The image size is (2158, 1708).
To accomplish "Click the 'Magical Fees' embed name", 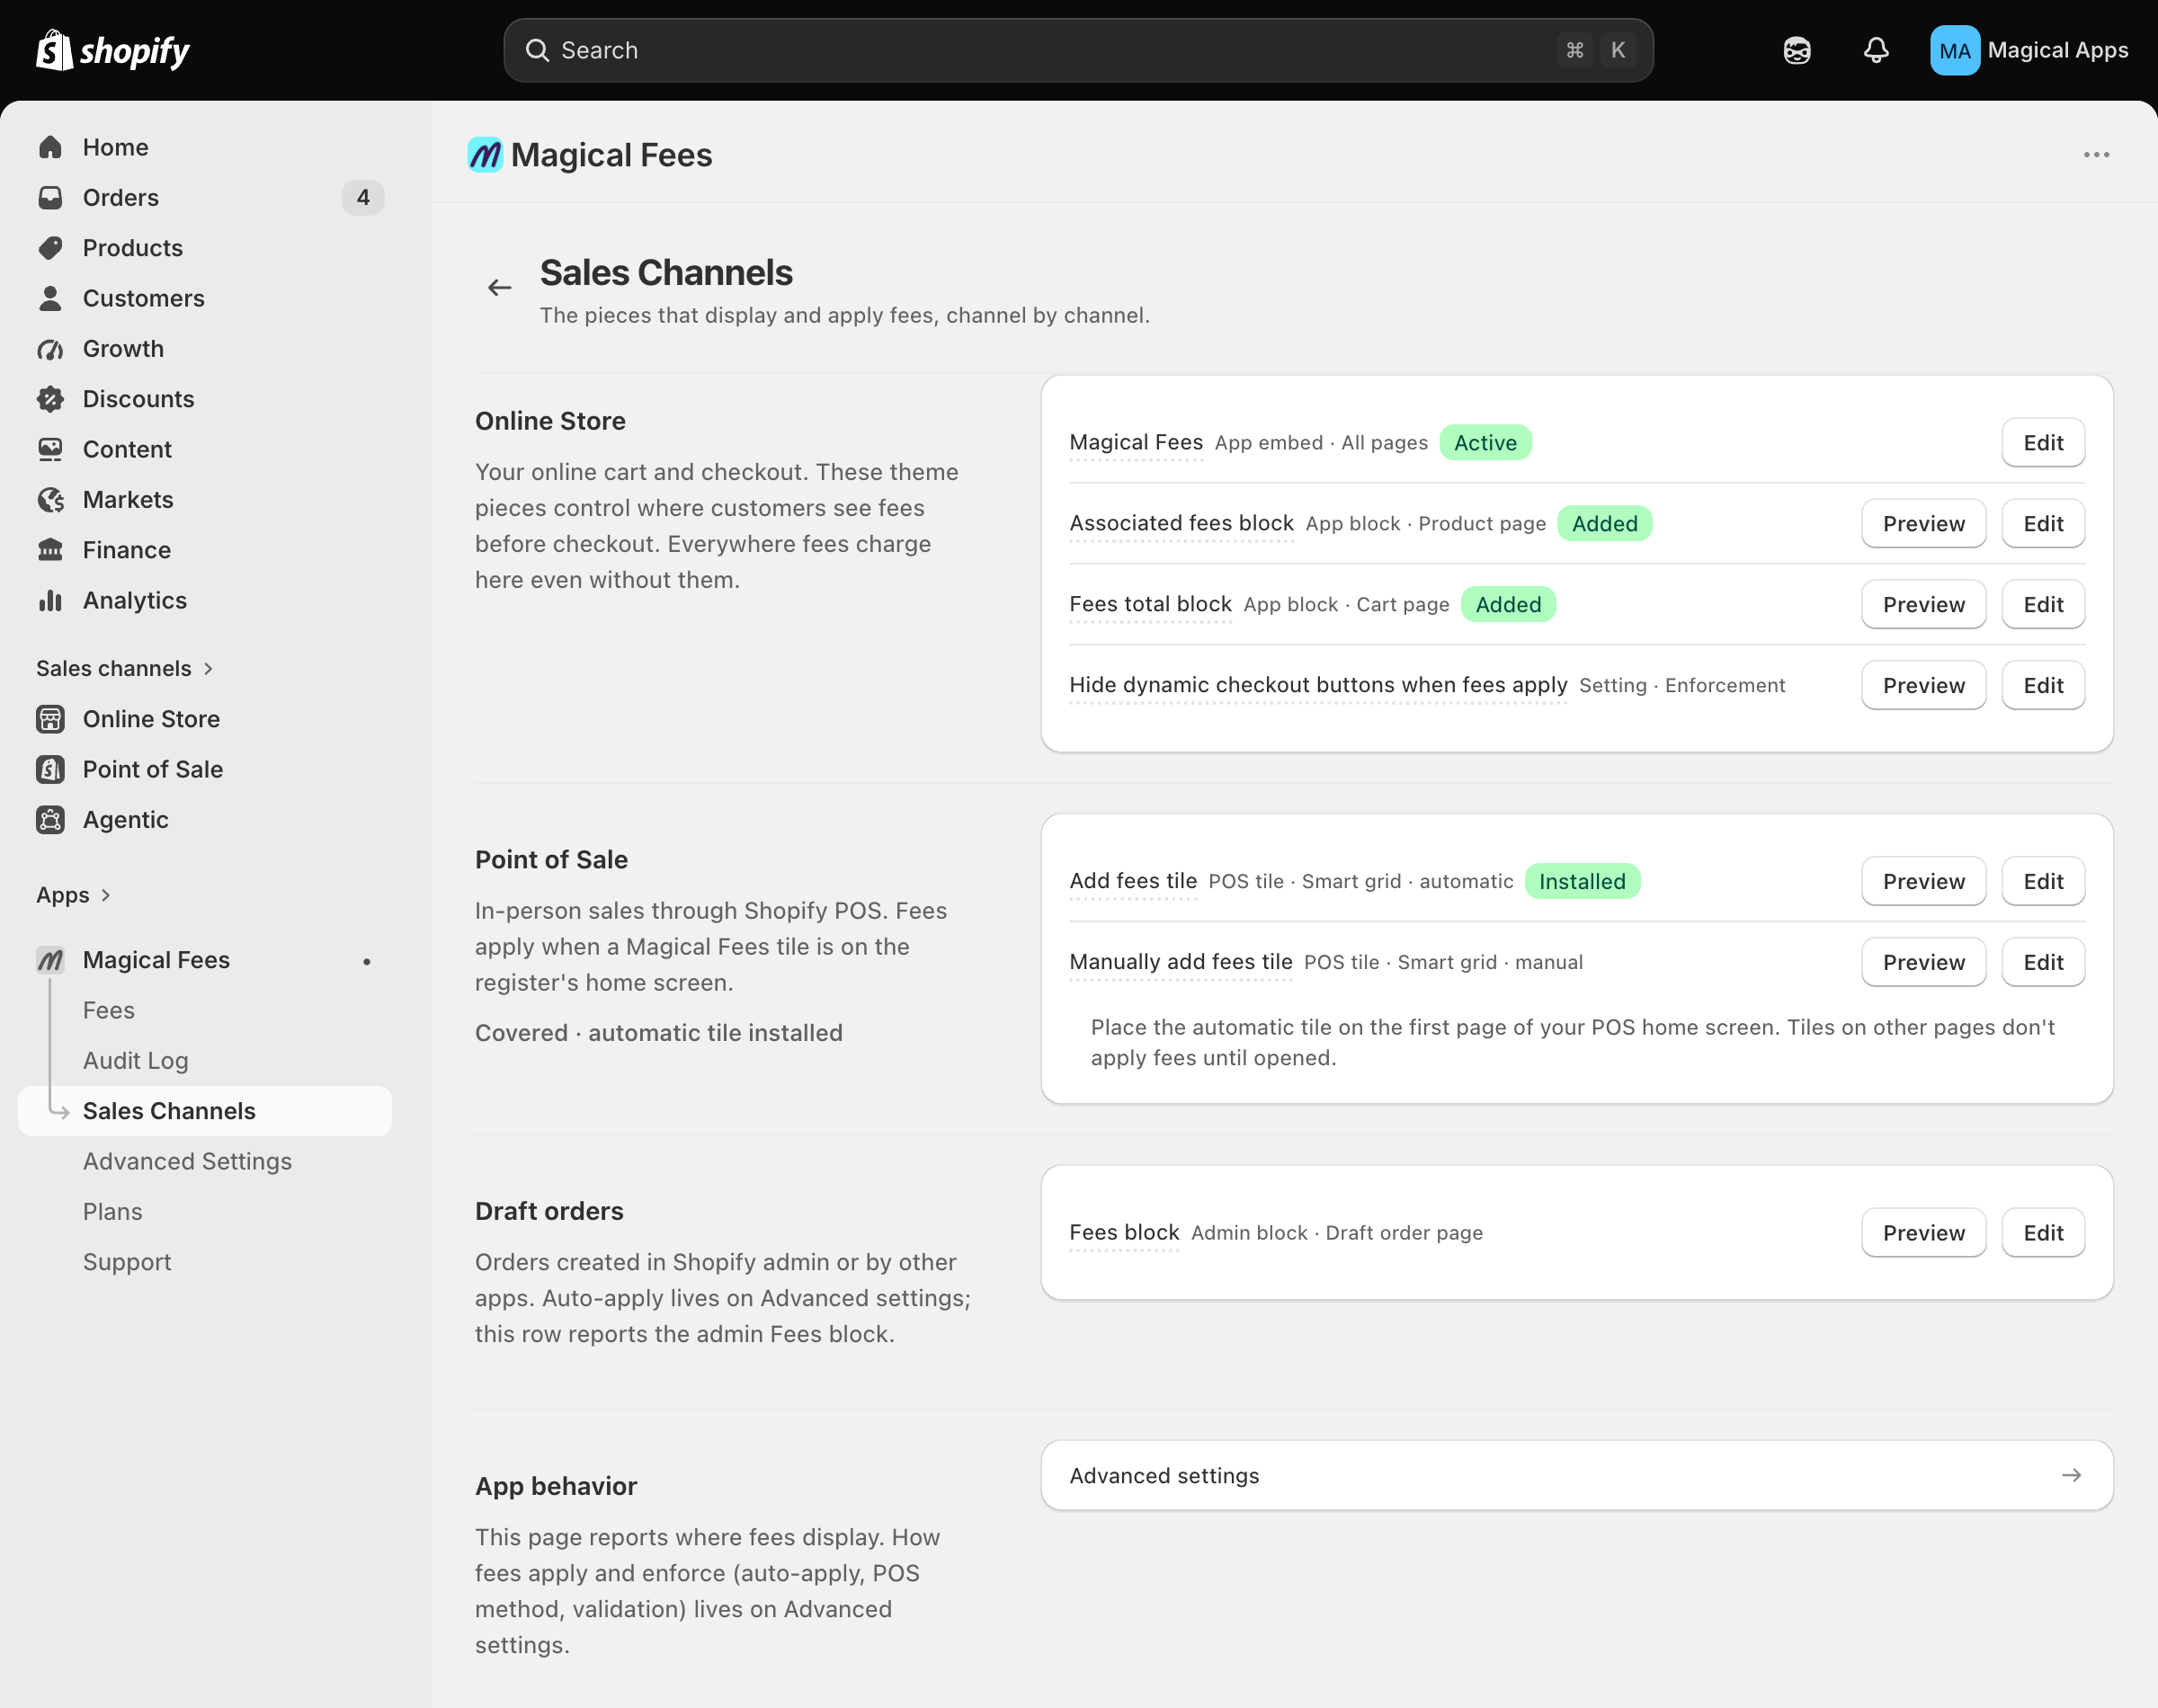I will 1136,443.
